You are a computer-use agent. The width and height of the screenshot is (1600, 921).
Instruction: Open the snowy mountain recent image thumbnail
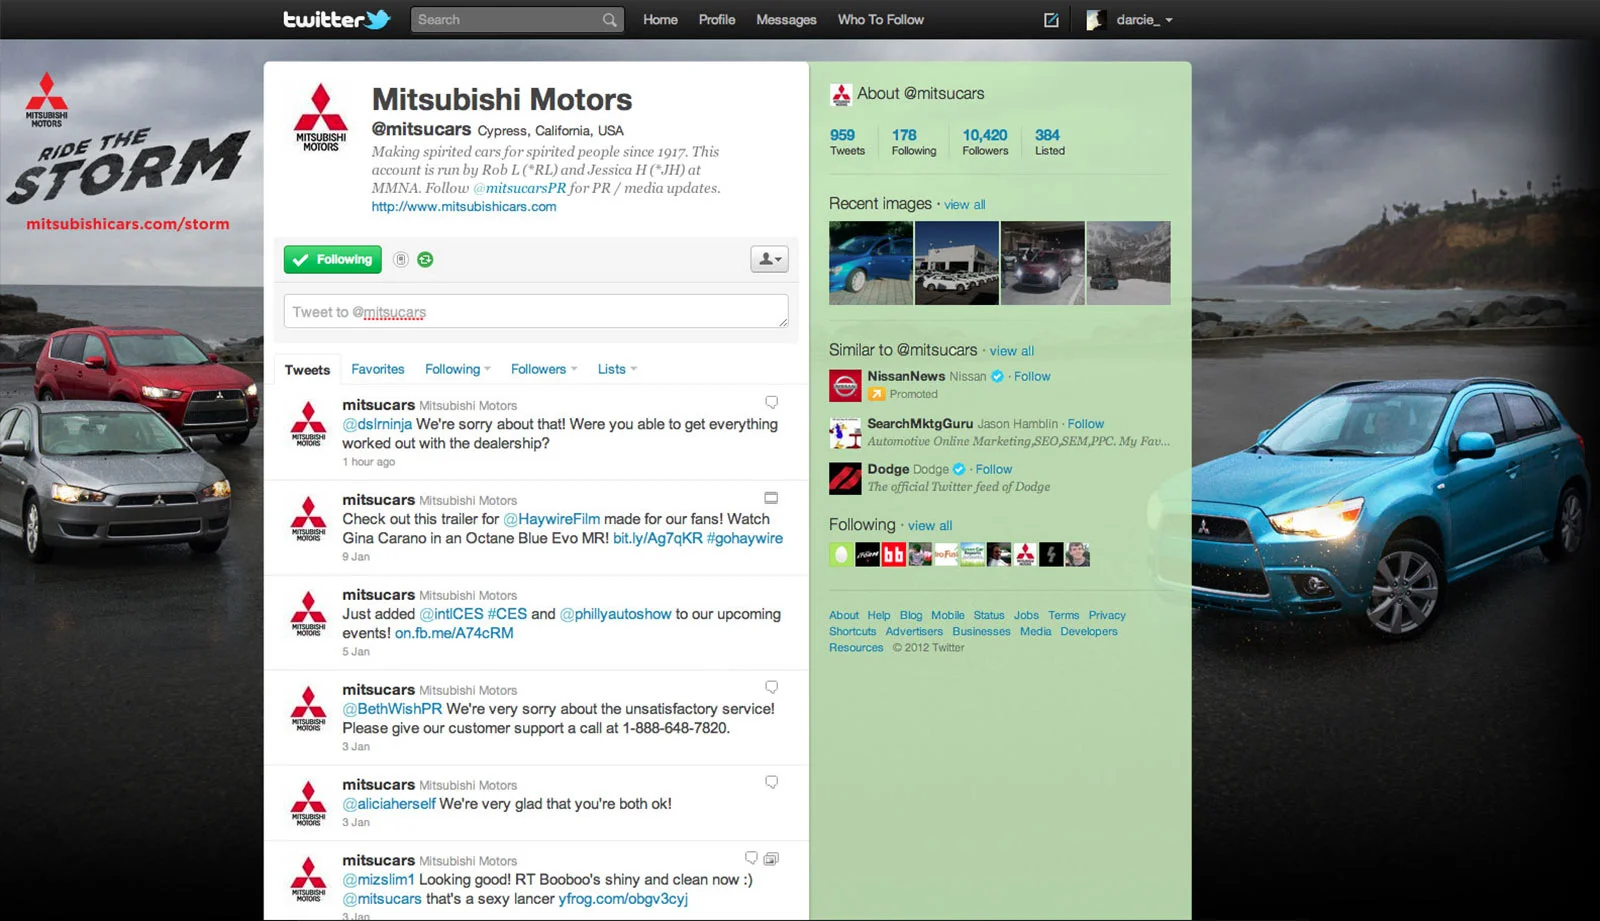1129,263
